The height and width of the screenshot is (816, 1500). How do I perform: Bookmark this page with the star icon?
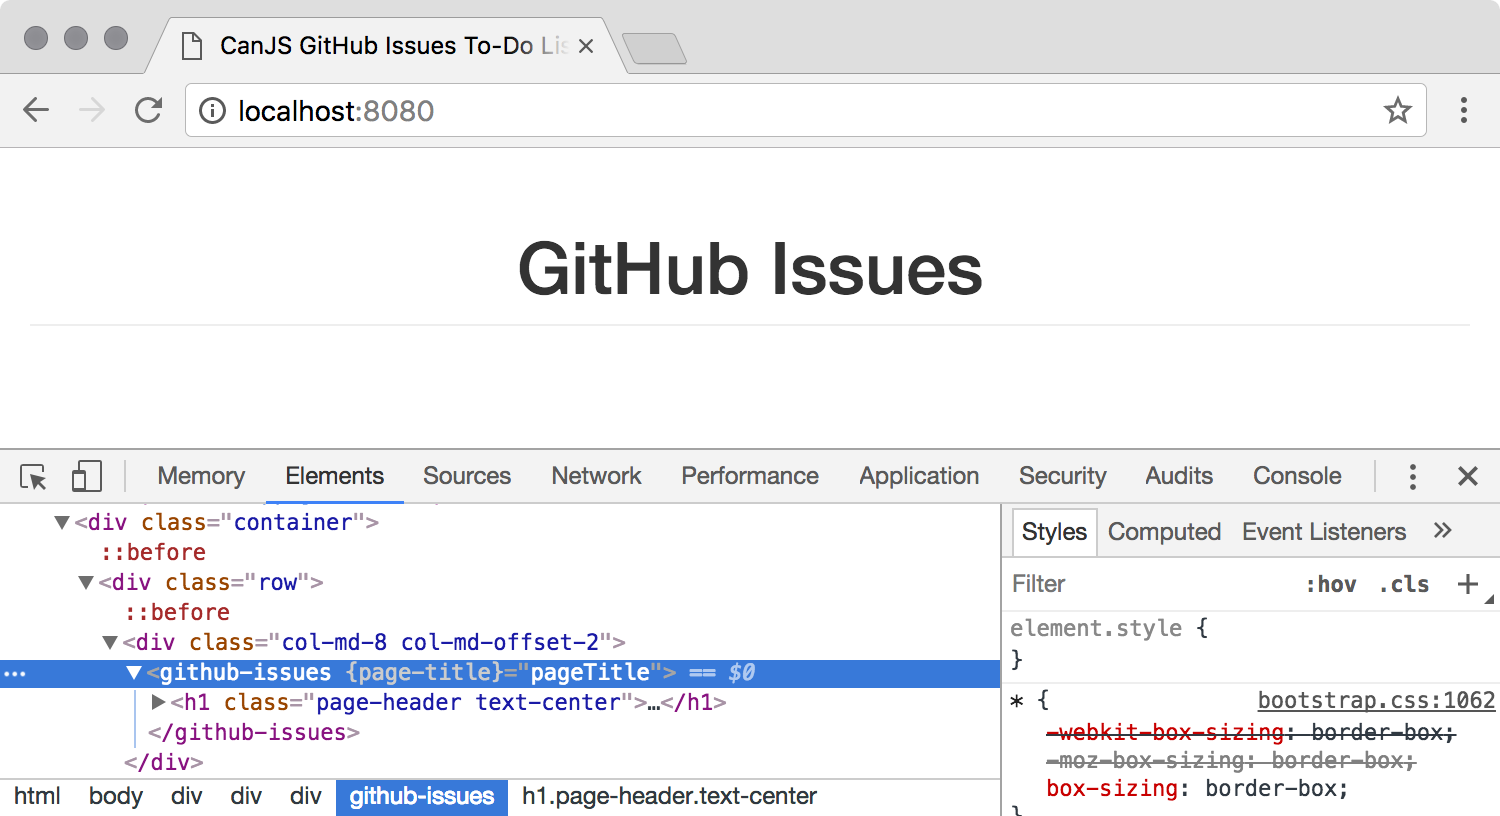click(x=1397, y=110)
